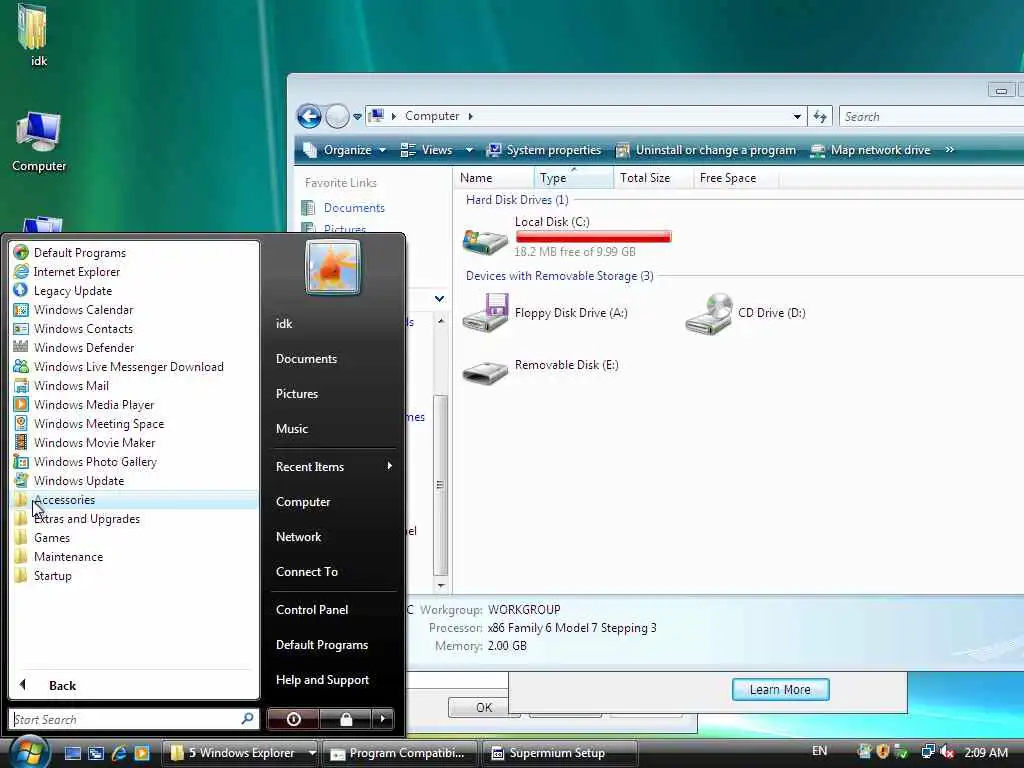This screenshot has width=1024, height=768.
Task: Open Network from the start menu
Action: (298, 537)
